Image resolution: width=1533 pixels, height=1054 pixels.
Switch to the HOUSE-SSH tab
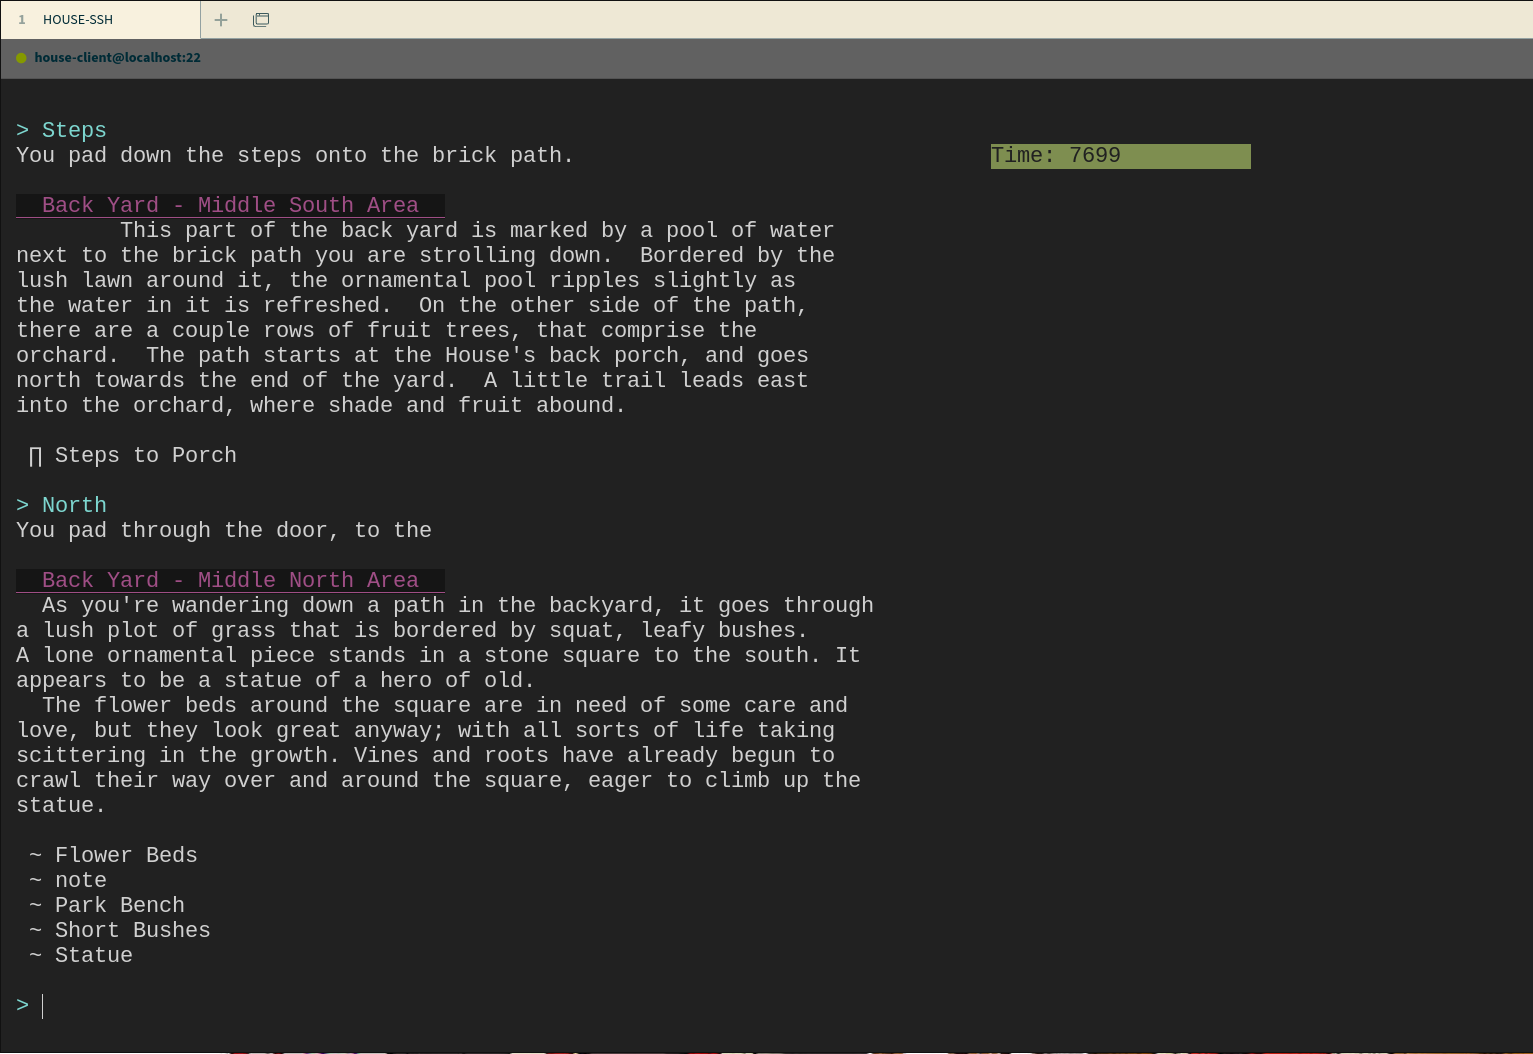78,20
